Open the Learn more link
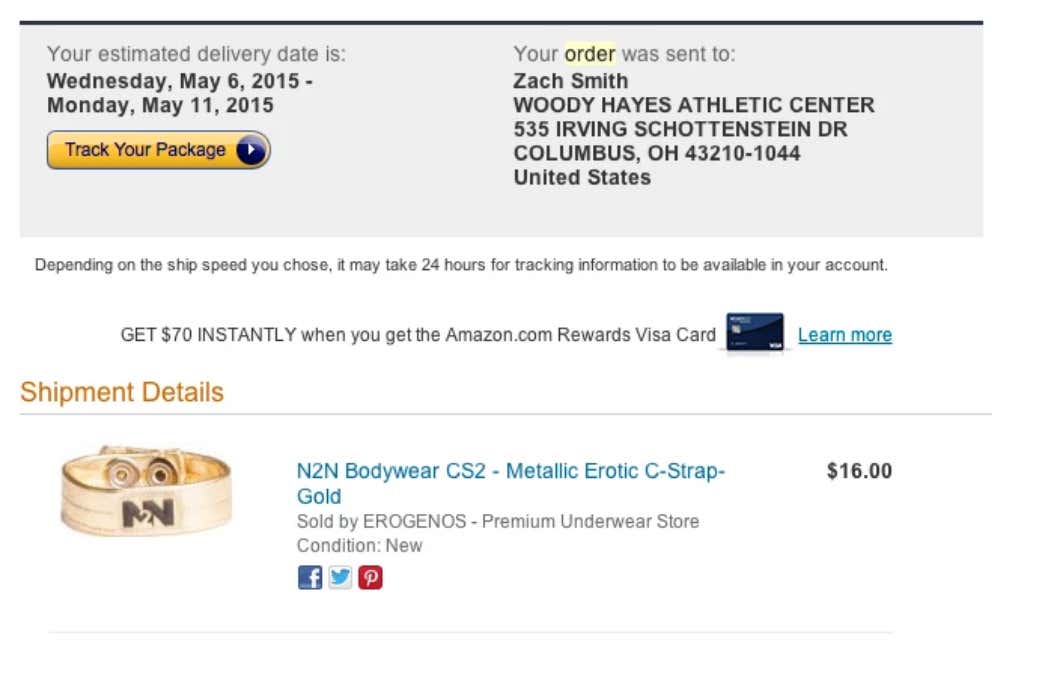The height and width of the screenshot is (696, 1038). coord(844,335)
